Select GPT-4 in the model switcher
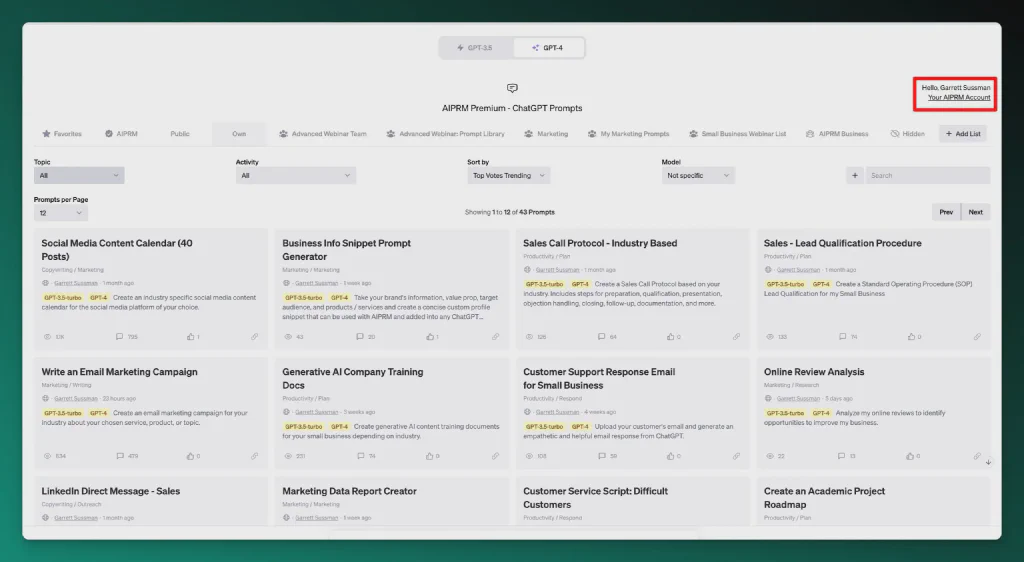1024x562 pixels. (548, 48)
